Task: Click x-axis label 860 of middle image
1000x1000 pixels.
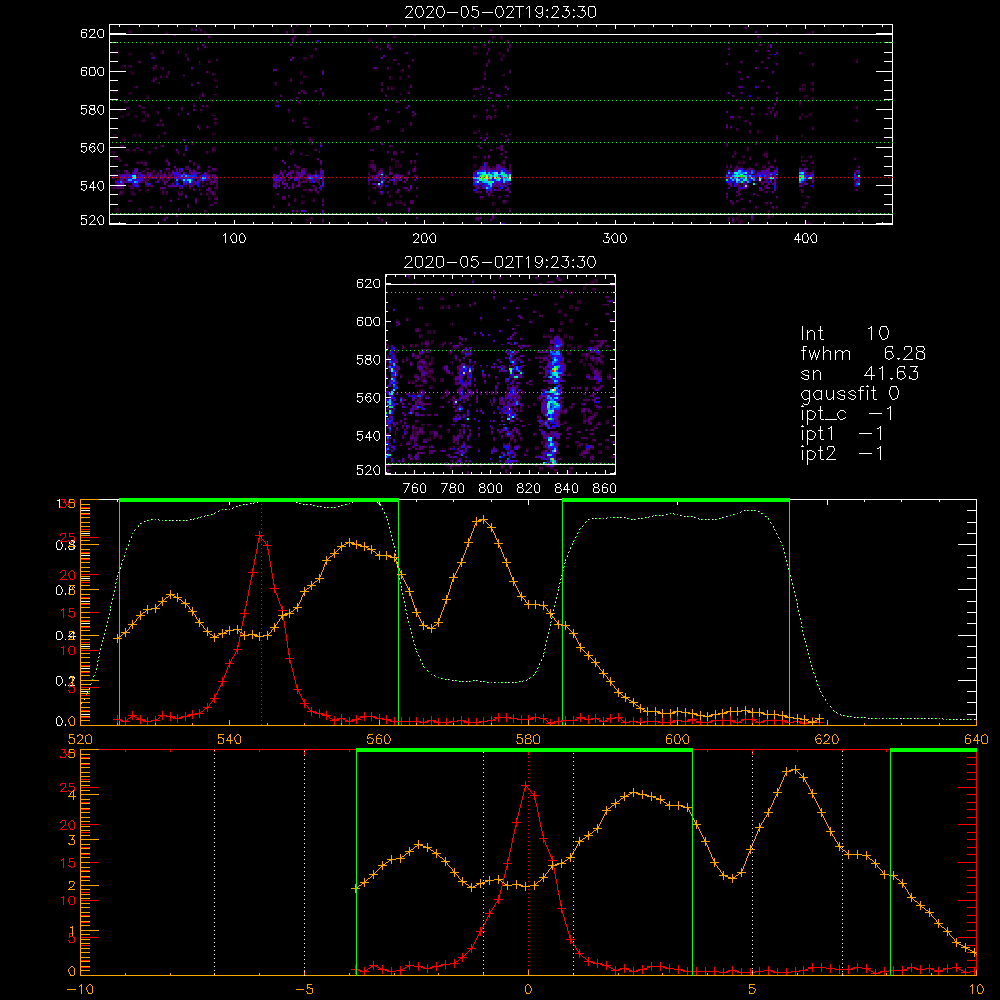Action: coord(605,489)
